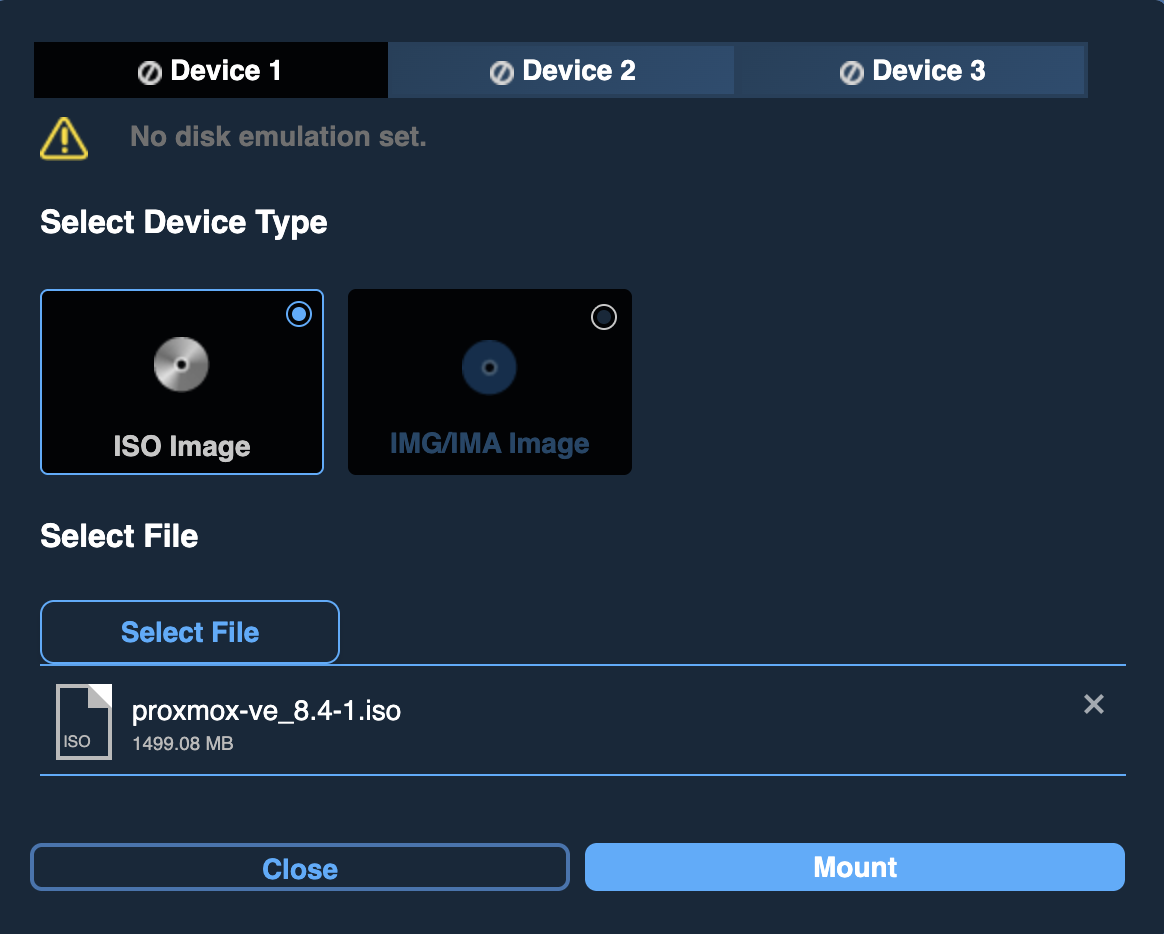The width and height of the screenshot is (1164, 934).
Task: Open the Device 3 tab
Action: click(x=912, y=70)
